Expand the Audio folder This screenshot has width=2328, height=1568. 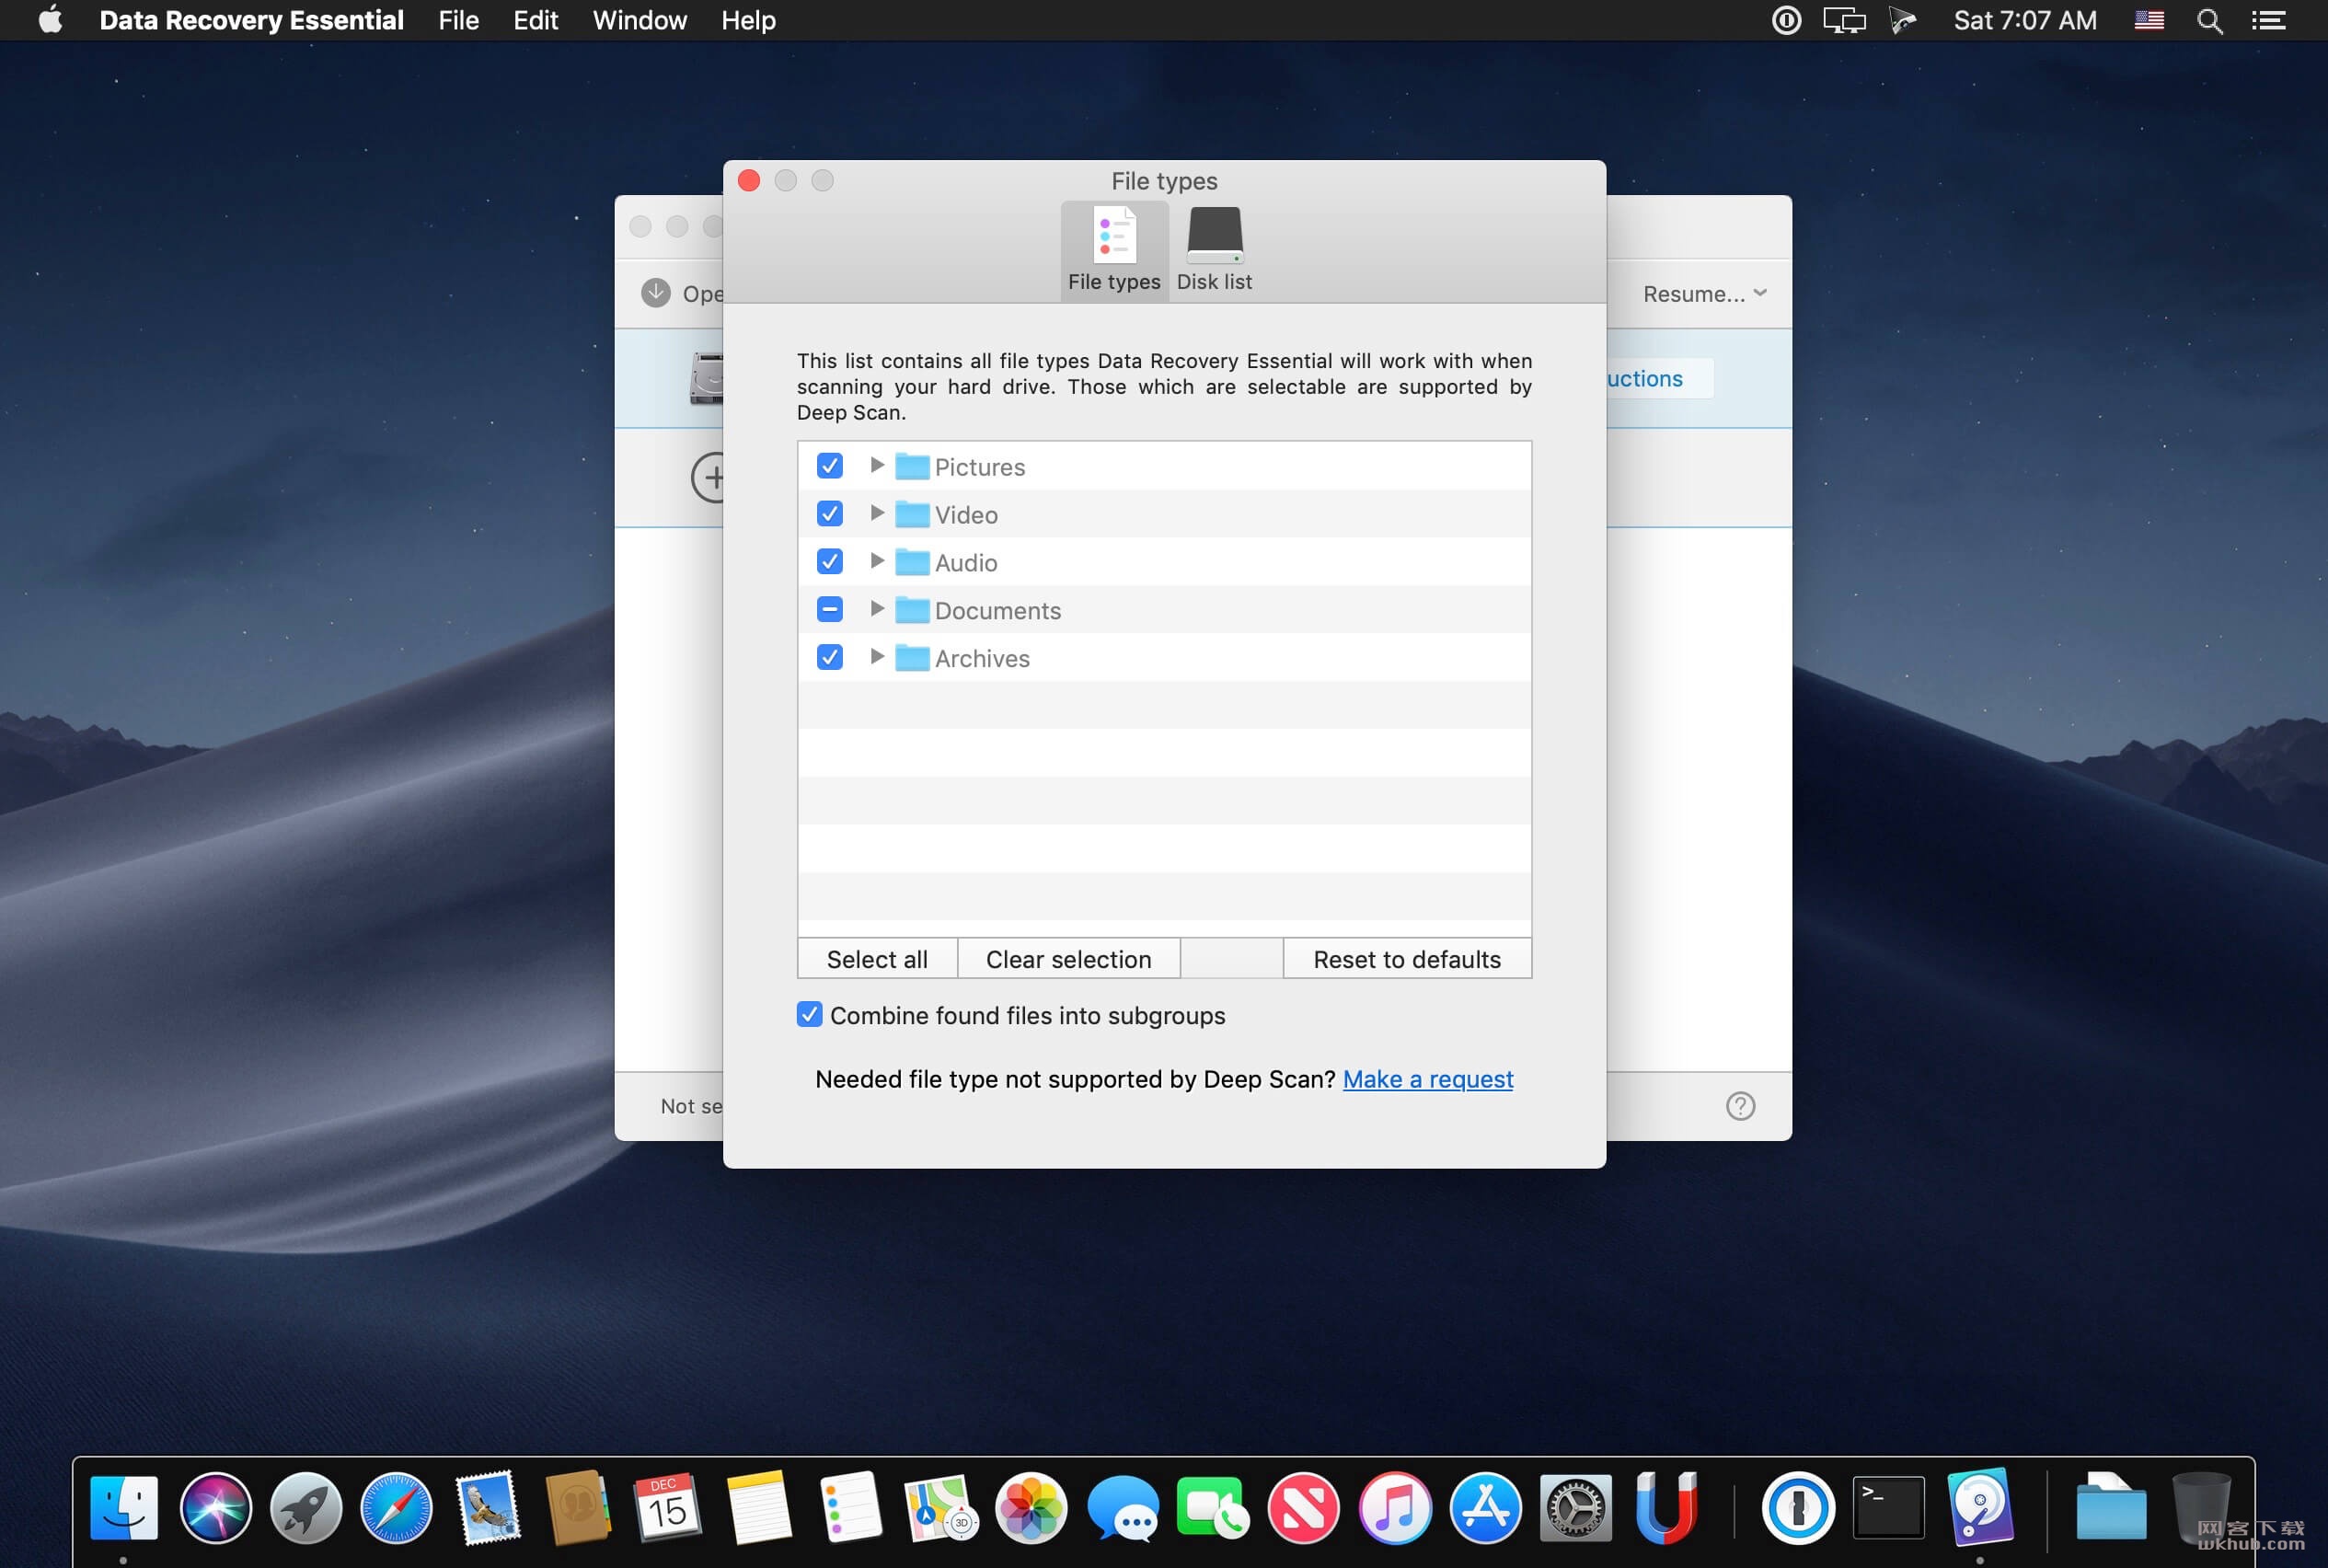[877, 562]
